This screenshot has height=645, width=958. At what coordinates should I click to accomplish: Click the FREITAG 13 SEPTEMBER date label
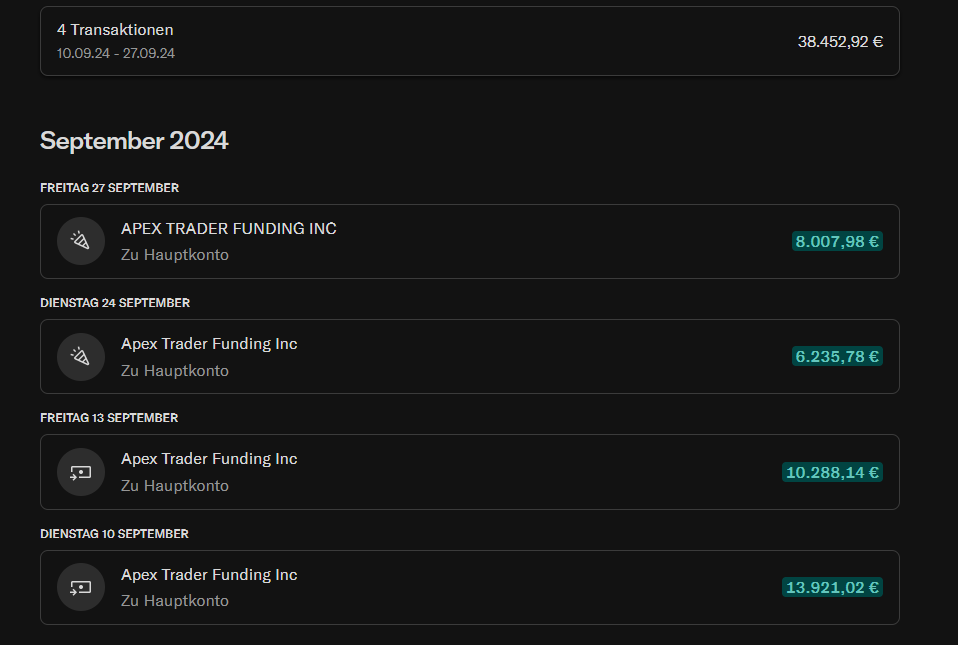[109, 418]
